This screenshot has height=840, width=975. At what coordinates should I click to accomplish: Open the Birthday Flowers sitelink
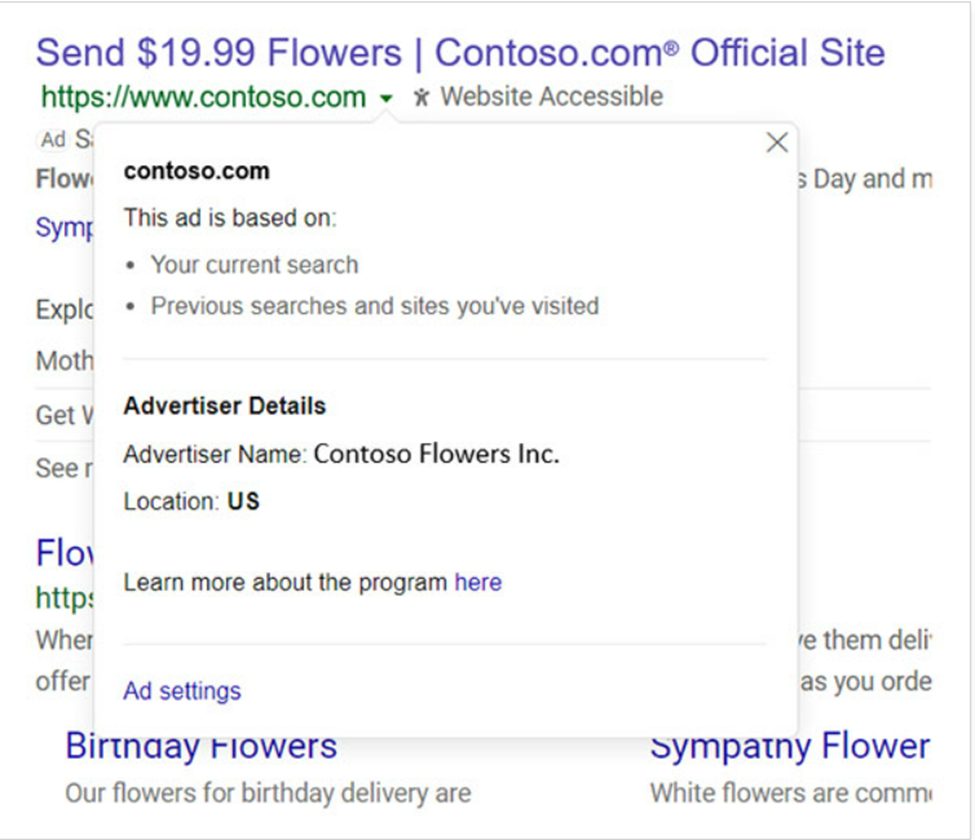point(201,746)
